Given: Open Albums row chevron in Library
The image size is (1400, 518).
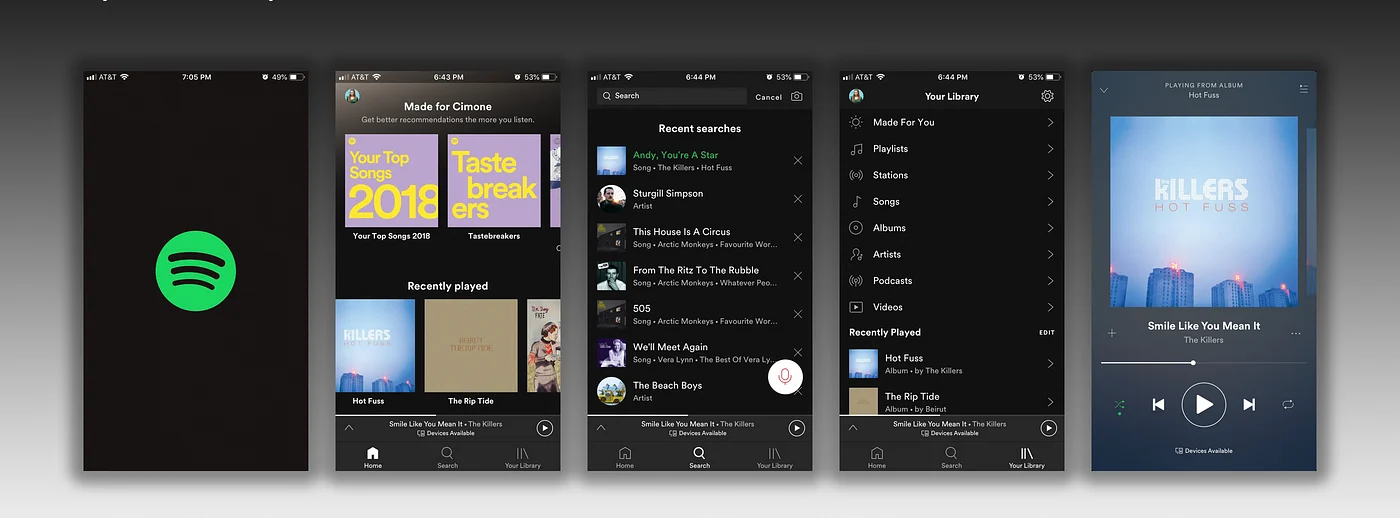Looking at the screenshot, I should pos(1050,228).
